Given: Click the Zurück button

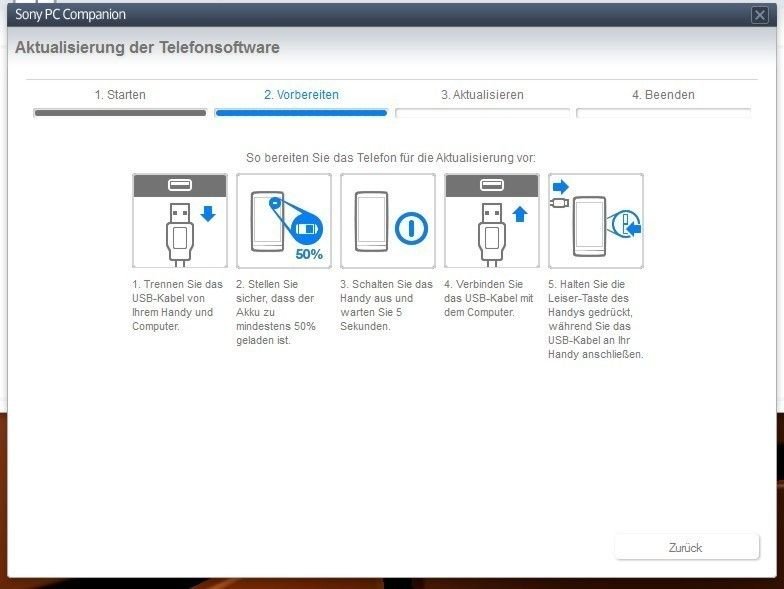Looking at the screenshot, I should 686,547.
